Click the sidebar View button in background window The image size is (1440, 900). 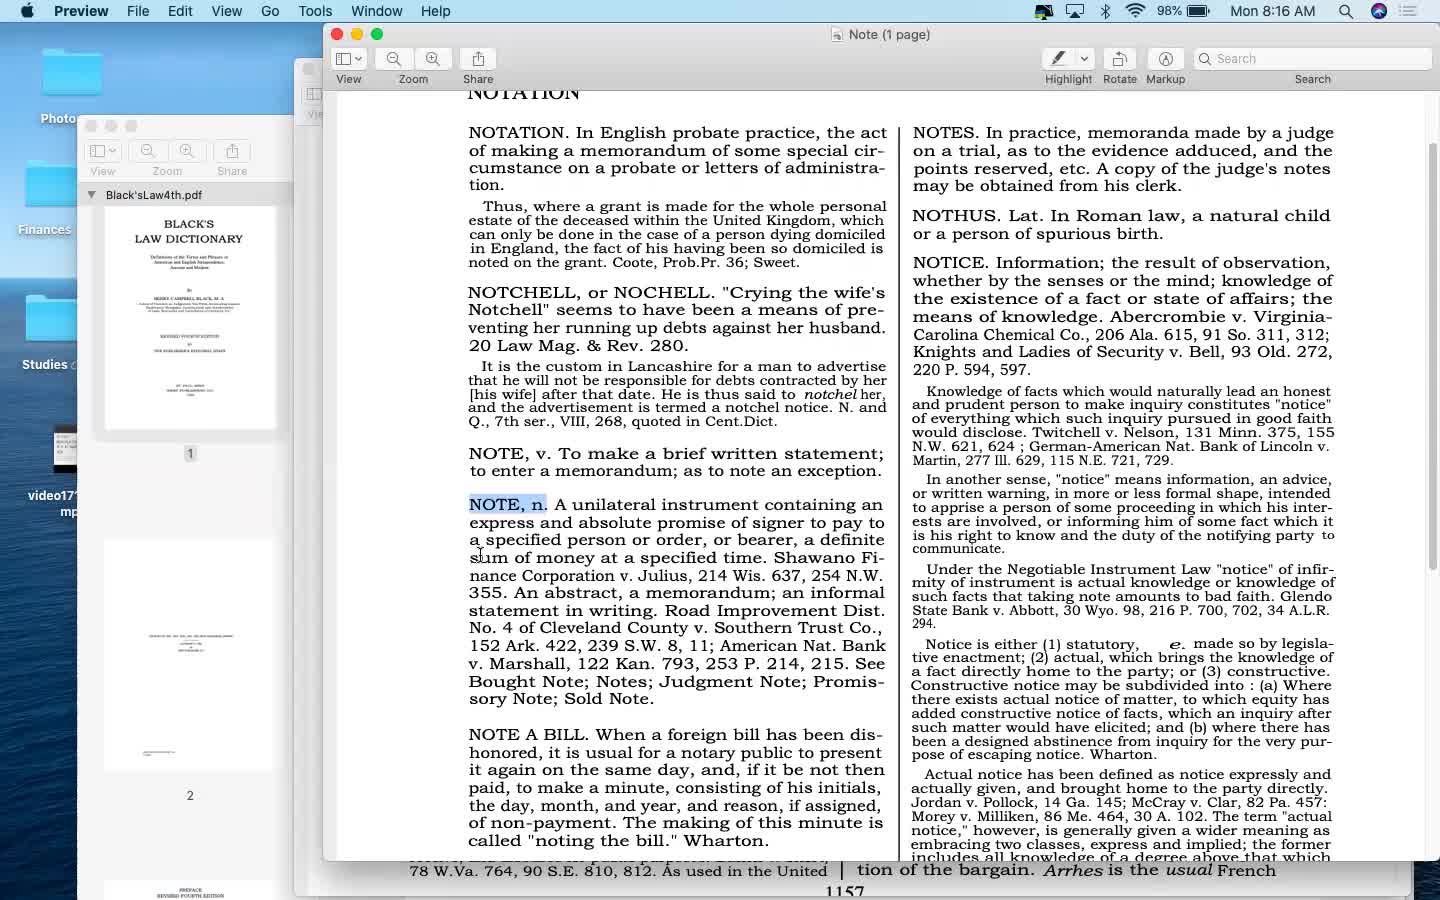coord(103,151)
